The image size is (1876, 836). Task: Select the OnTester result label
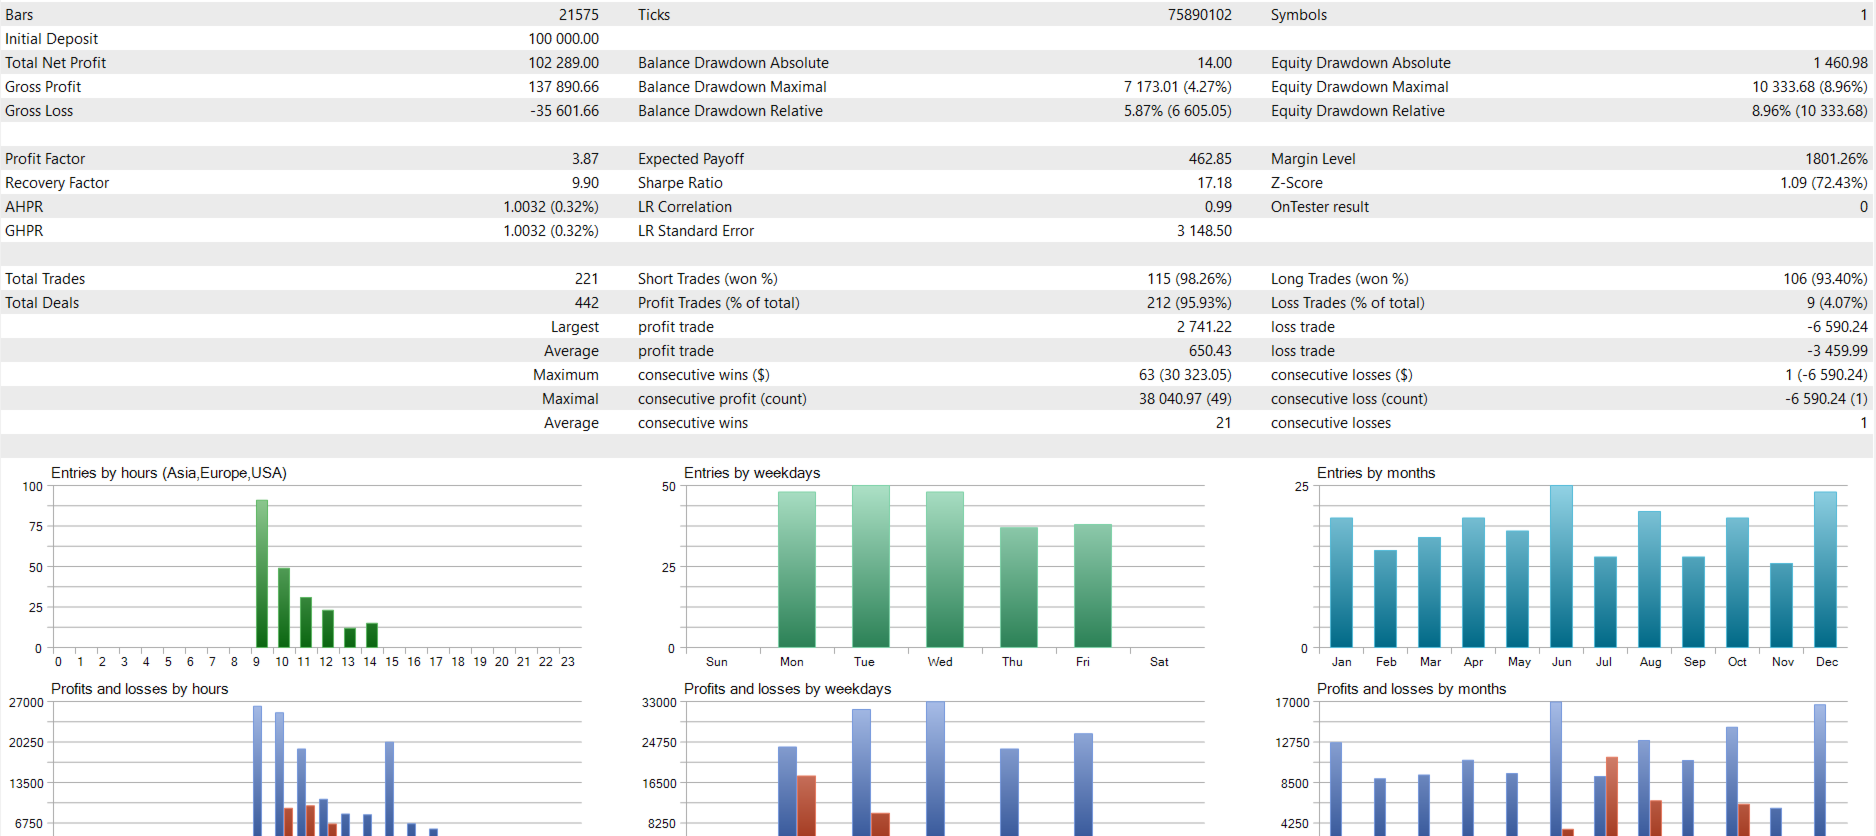(x=1320, y=207)
